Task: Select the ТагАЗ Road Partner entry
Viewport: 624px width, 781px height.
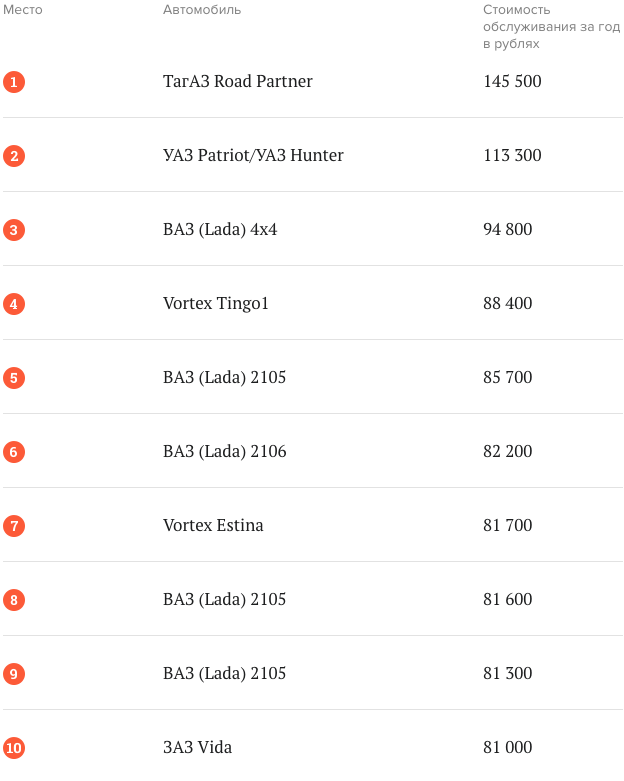Action: (238, 81)
